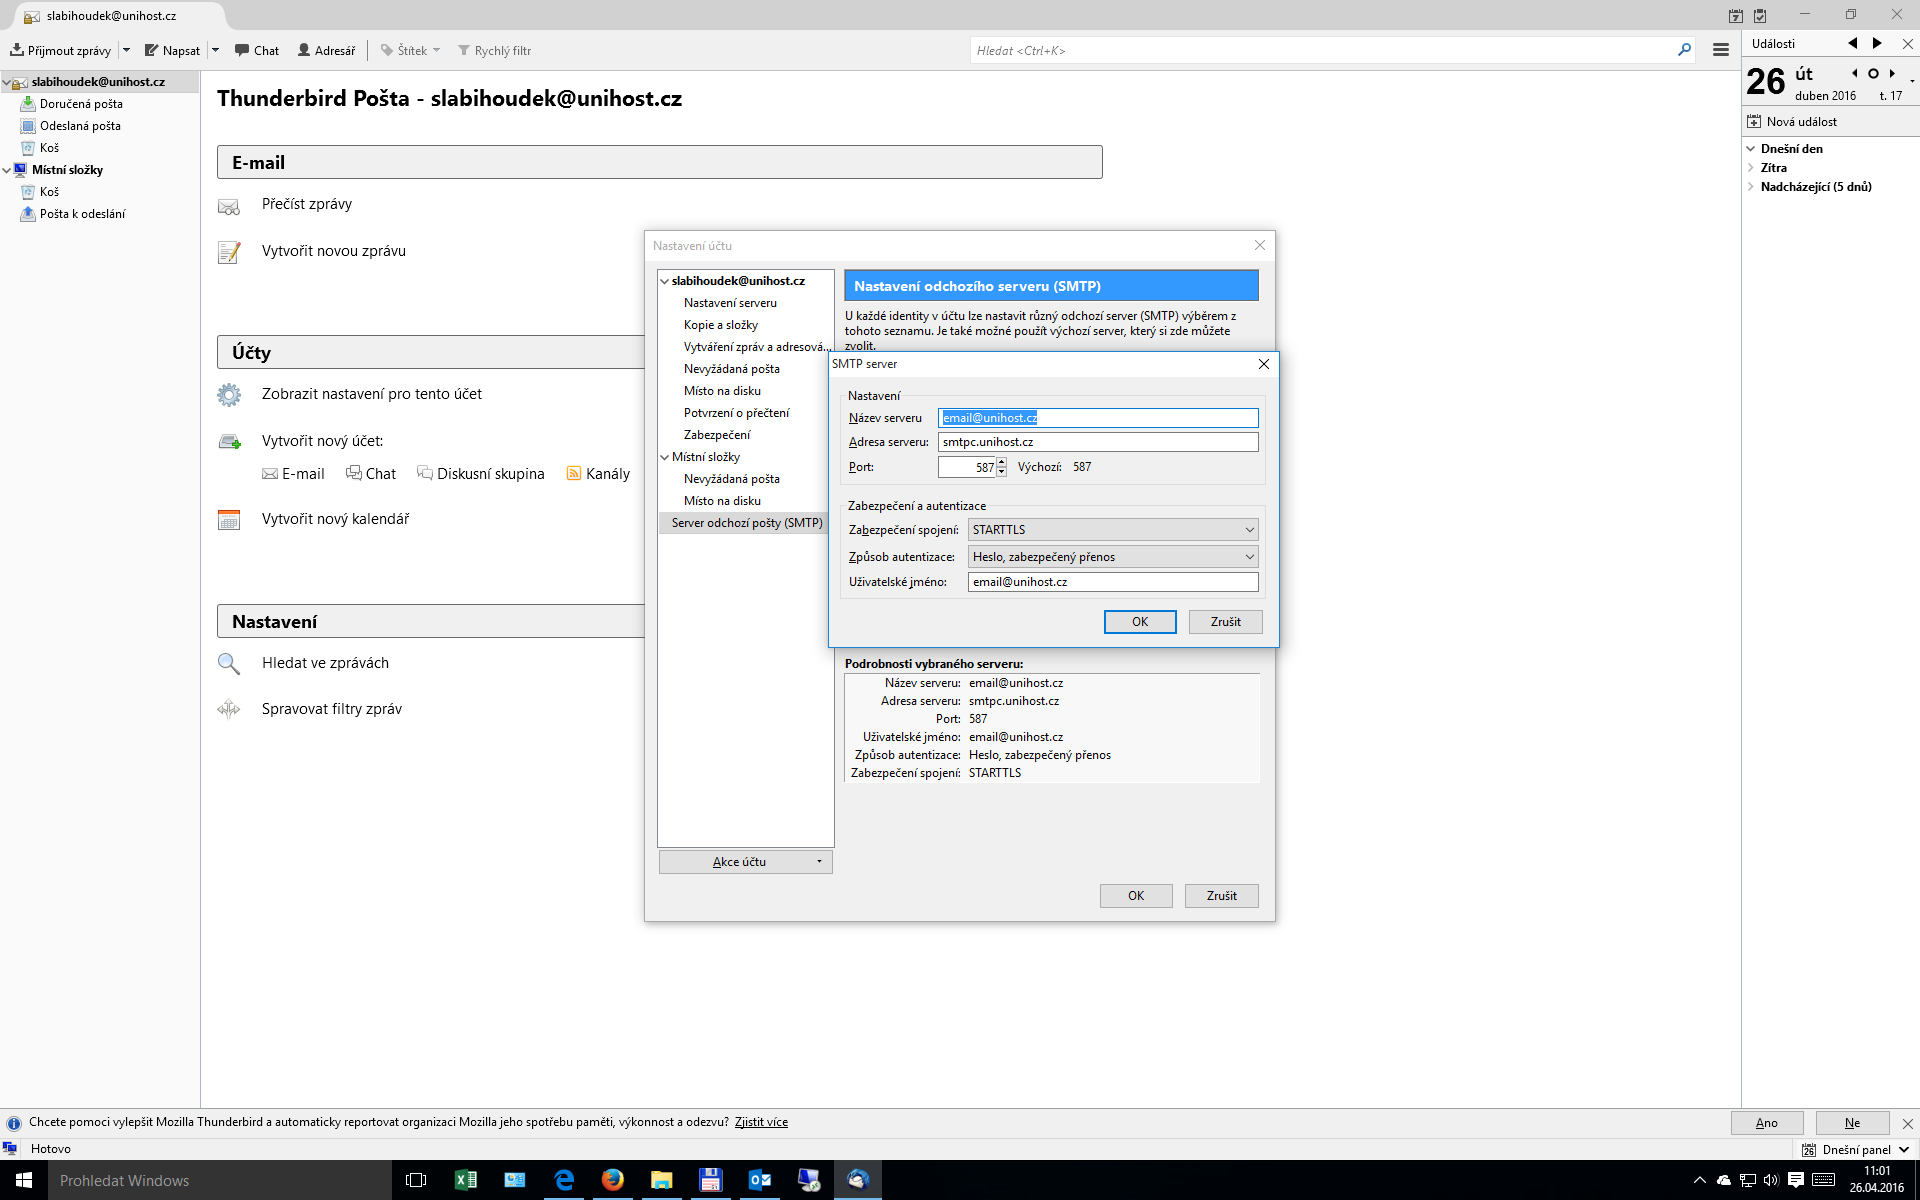Screen dimensions: 1920x1200
Task: Click Zrušit in the Nastavení účtu dialog
Action: coord(1222,896)
